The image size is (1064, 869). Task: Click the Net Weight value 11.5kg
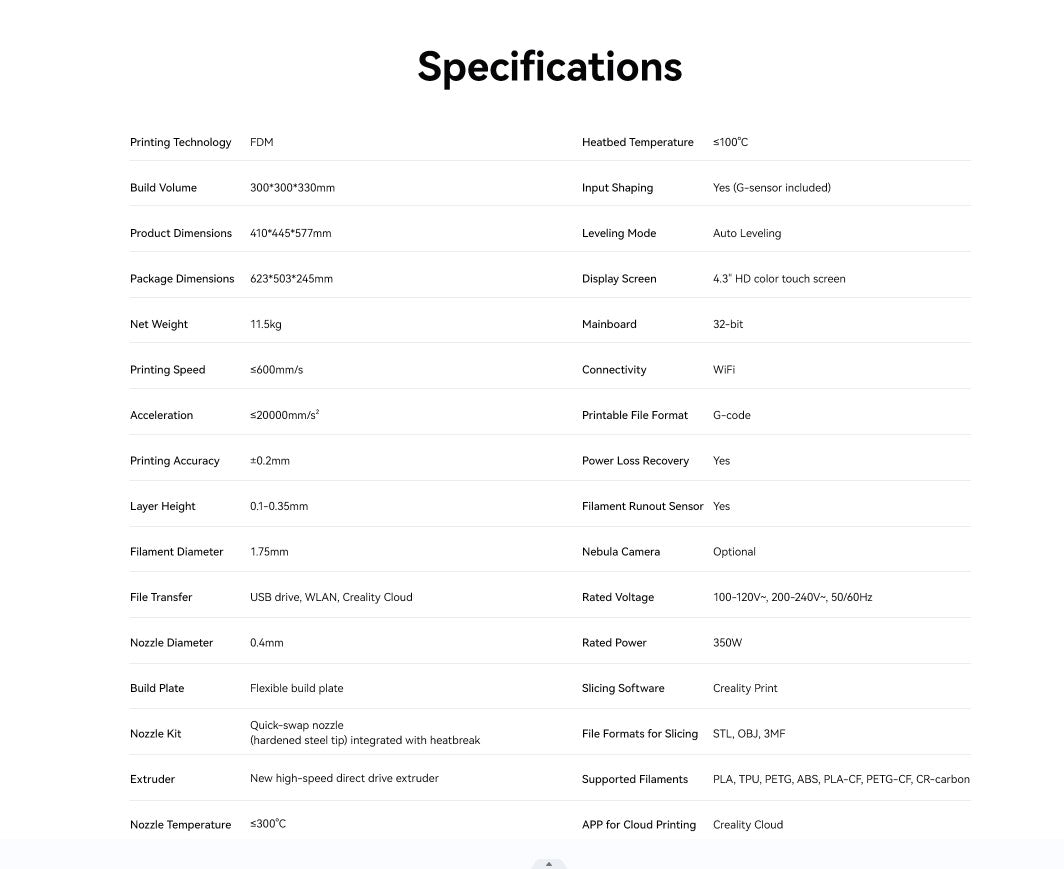click(265, 324)
